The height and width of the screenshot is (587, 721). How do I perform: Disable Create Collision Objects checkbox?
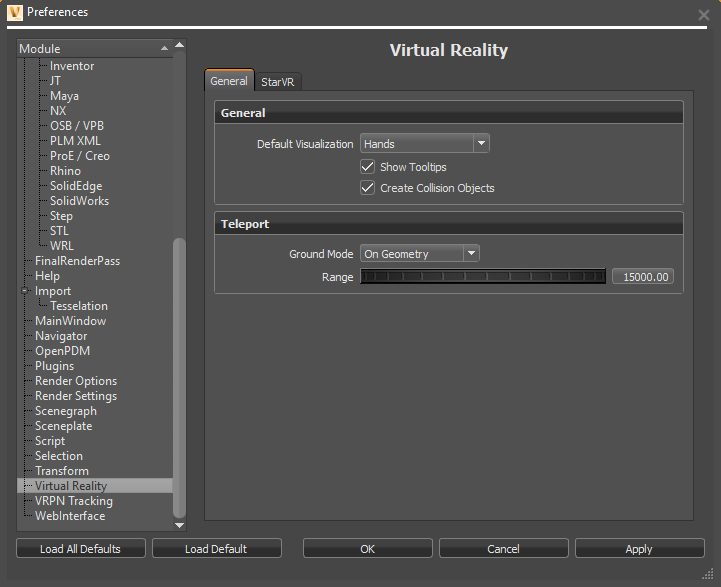click(x=367, y=188)
